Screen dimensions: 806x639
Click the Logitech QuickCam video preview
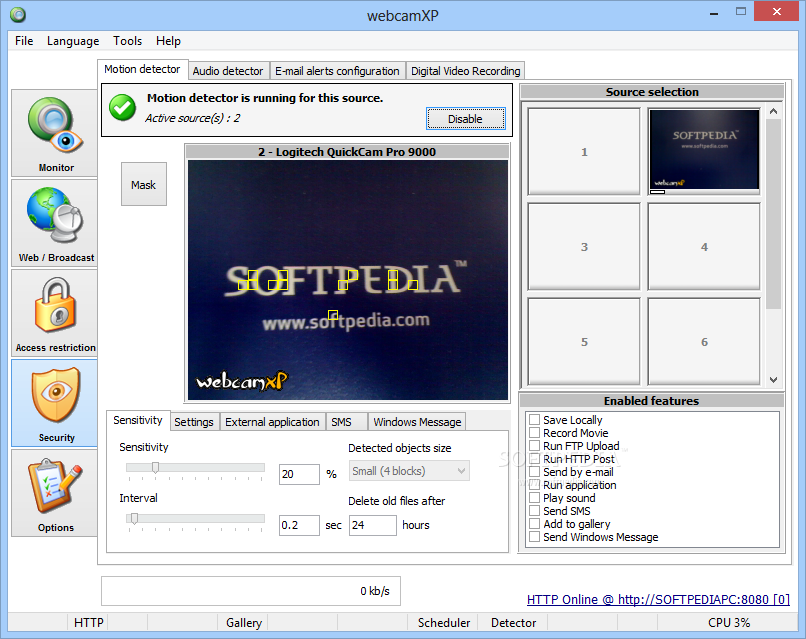[348, 280]
